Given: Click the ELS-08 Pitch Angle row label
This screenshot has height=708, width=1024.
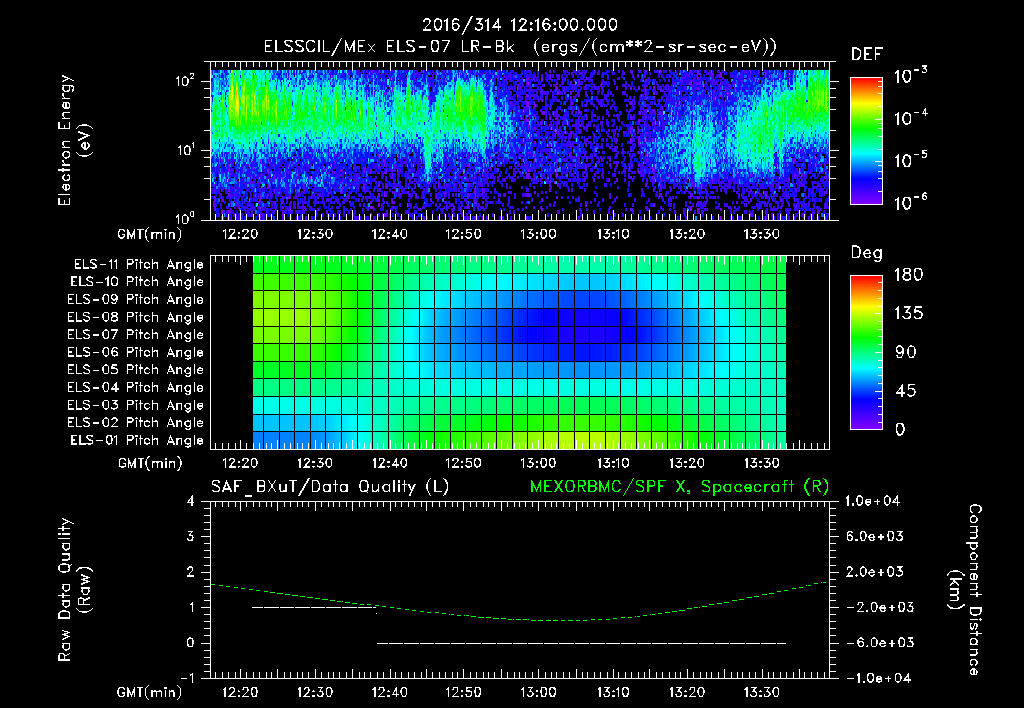Looking at the screenshot, I should (x=136, y=317).
